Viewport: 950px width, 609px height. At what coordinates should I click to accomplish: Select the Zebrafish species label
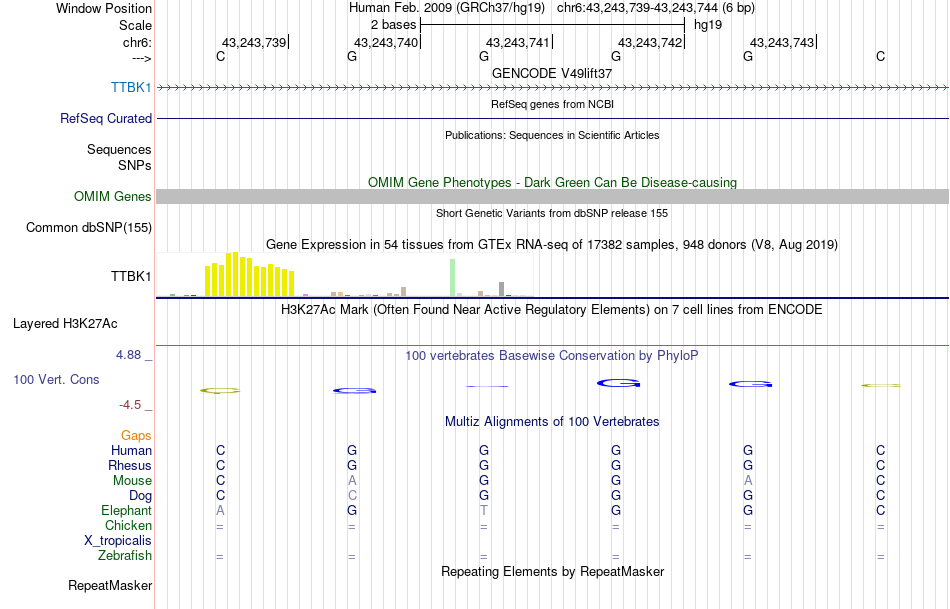125,555
